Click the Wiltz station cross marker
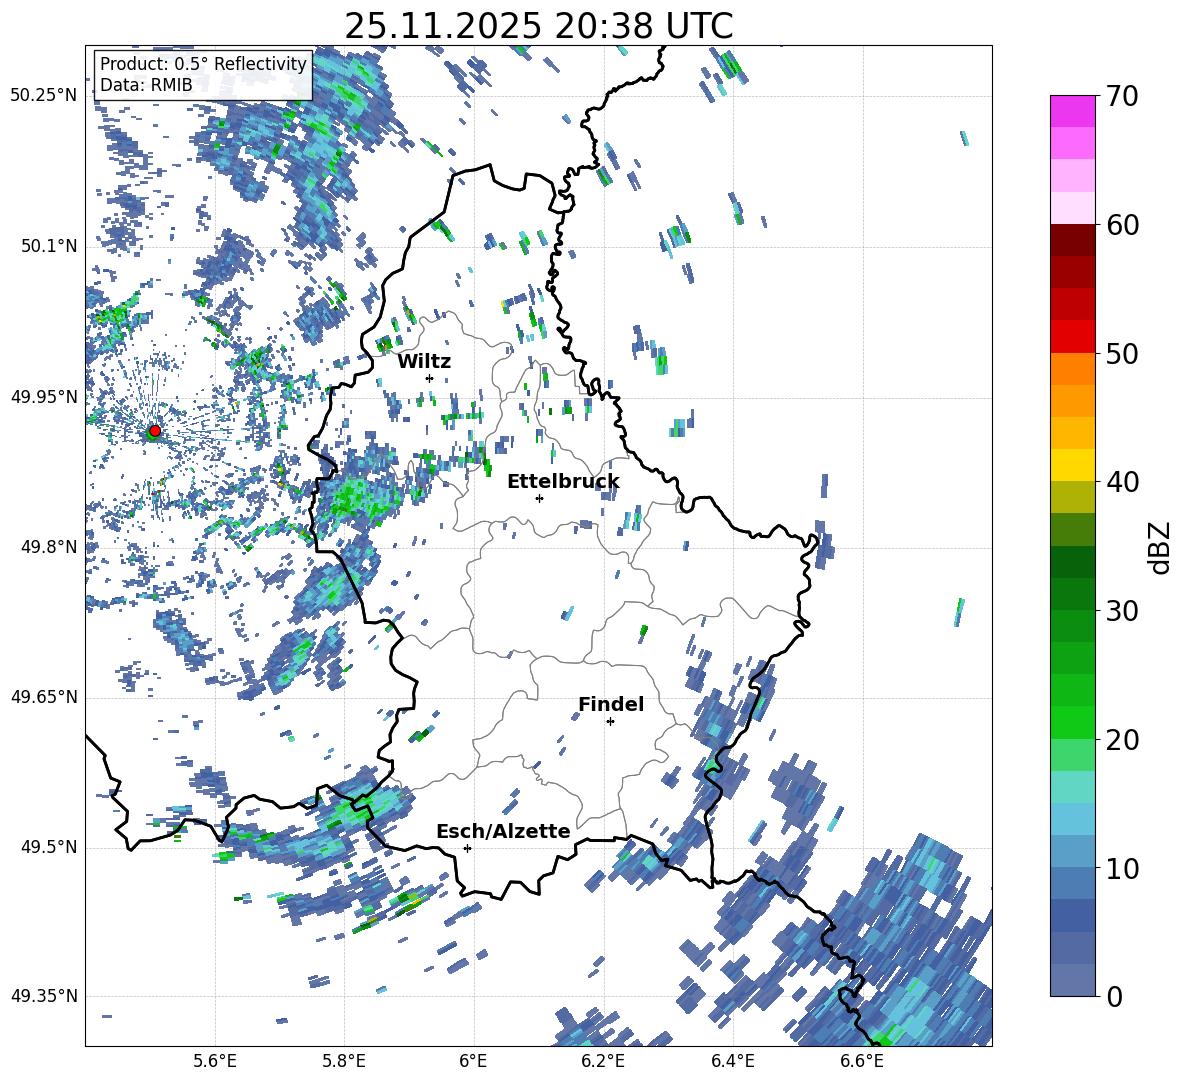This screenshot has height=1081, width=1184. (430, 378)
